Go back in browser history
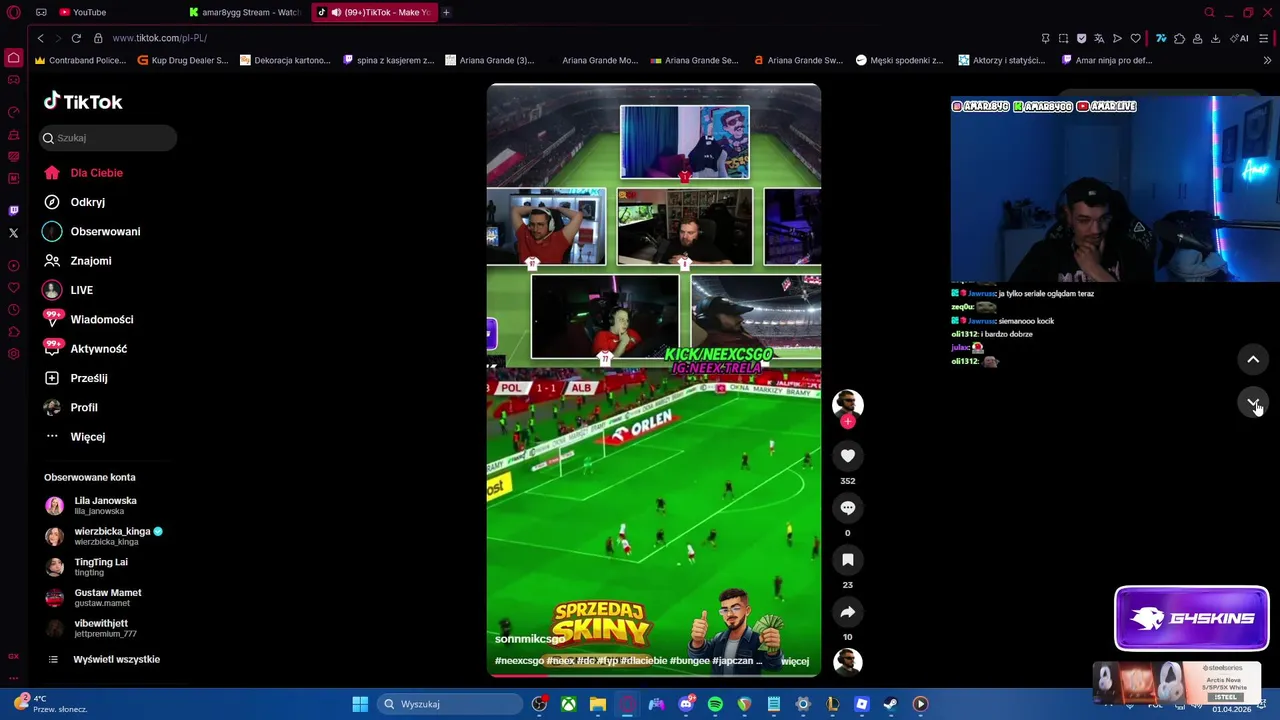 40,38
